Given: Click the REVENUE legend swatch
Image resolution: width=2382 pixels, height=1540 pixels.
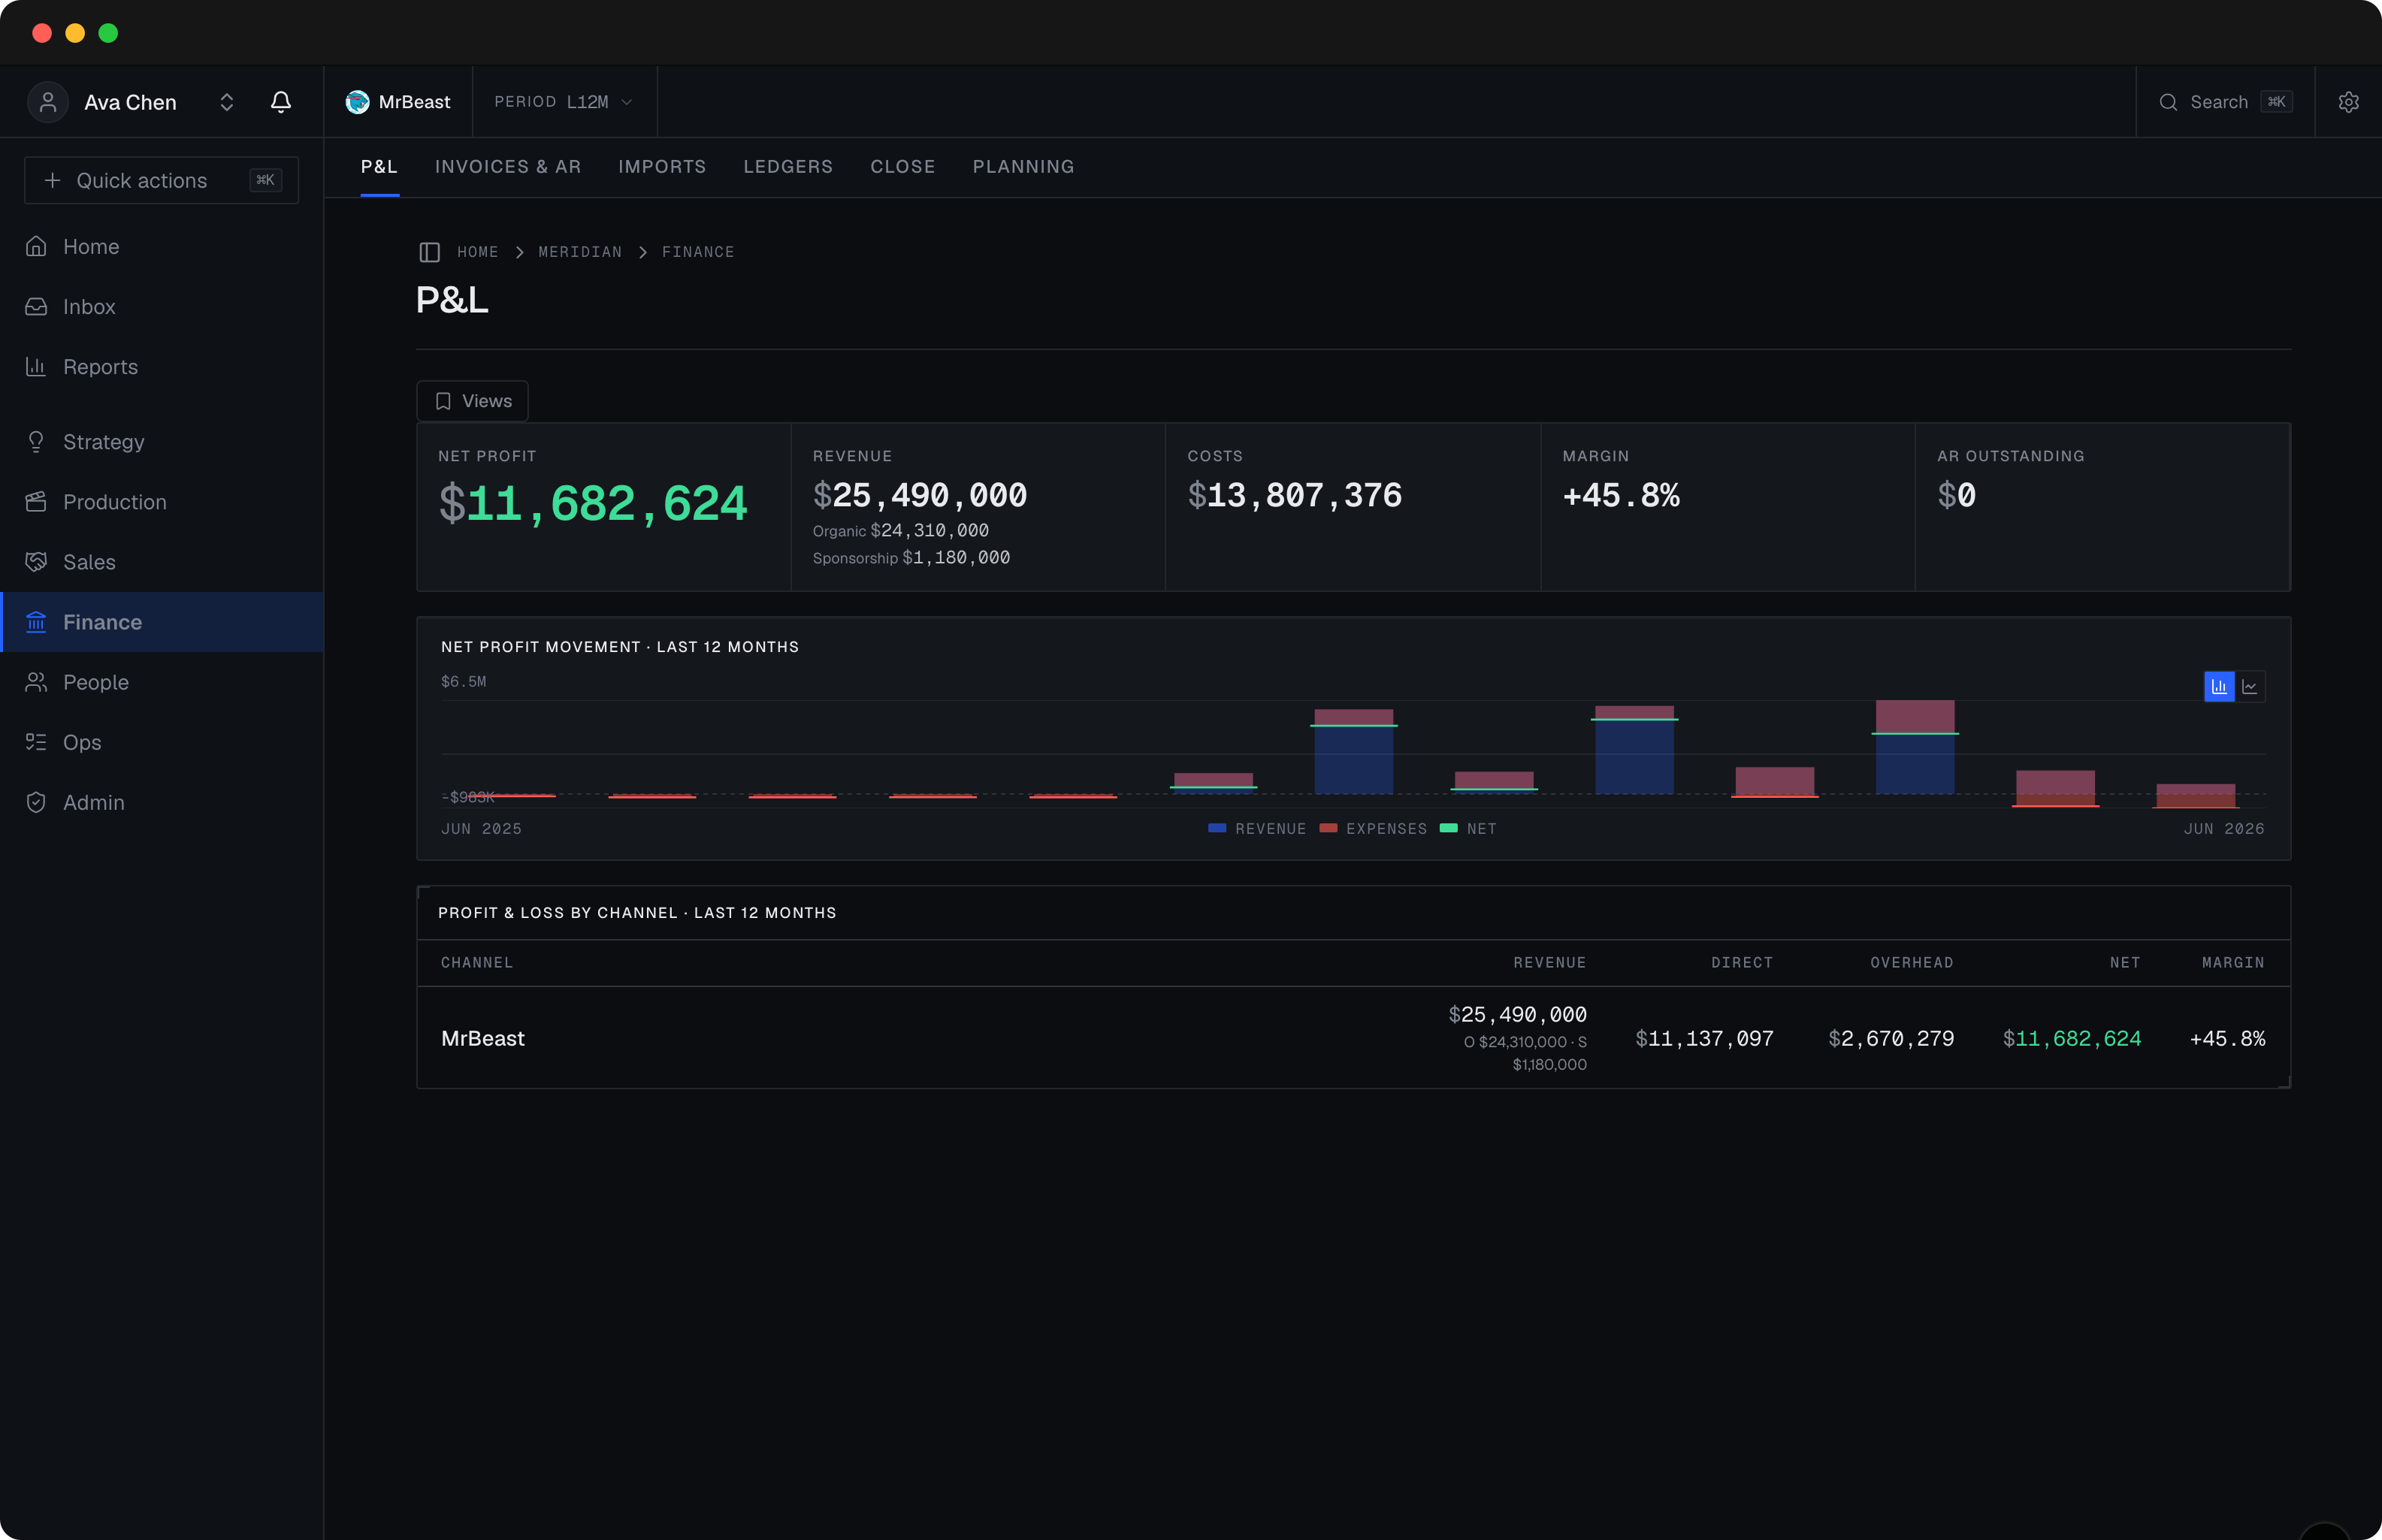Looking at the screenshot, I should pyautogui.click(x=1217, y=828).
